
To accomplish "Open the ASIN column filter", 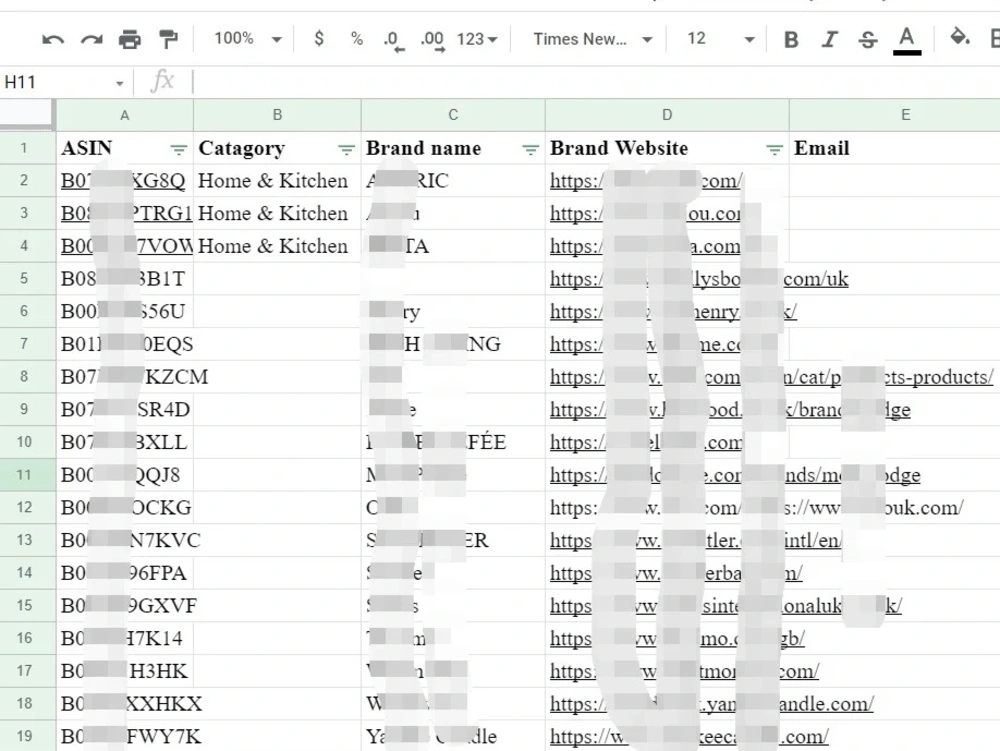I will [x=179, y=150].
